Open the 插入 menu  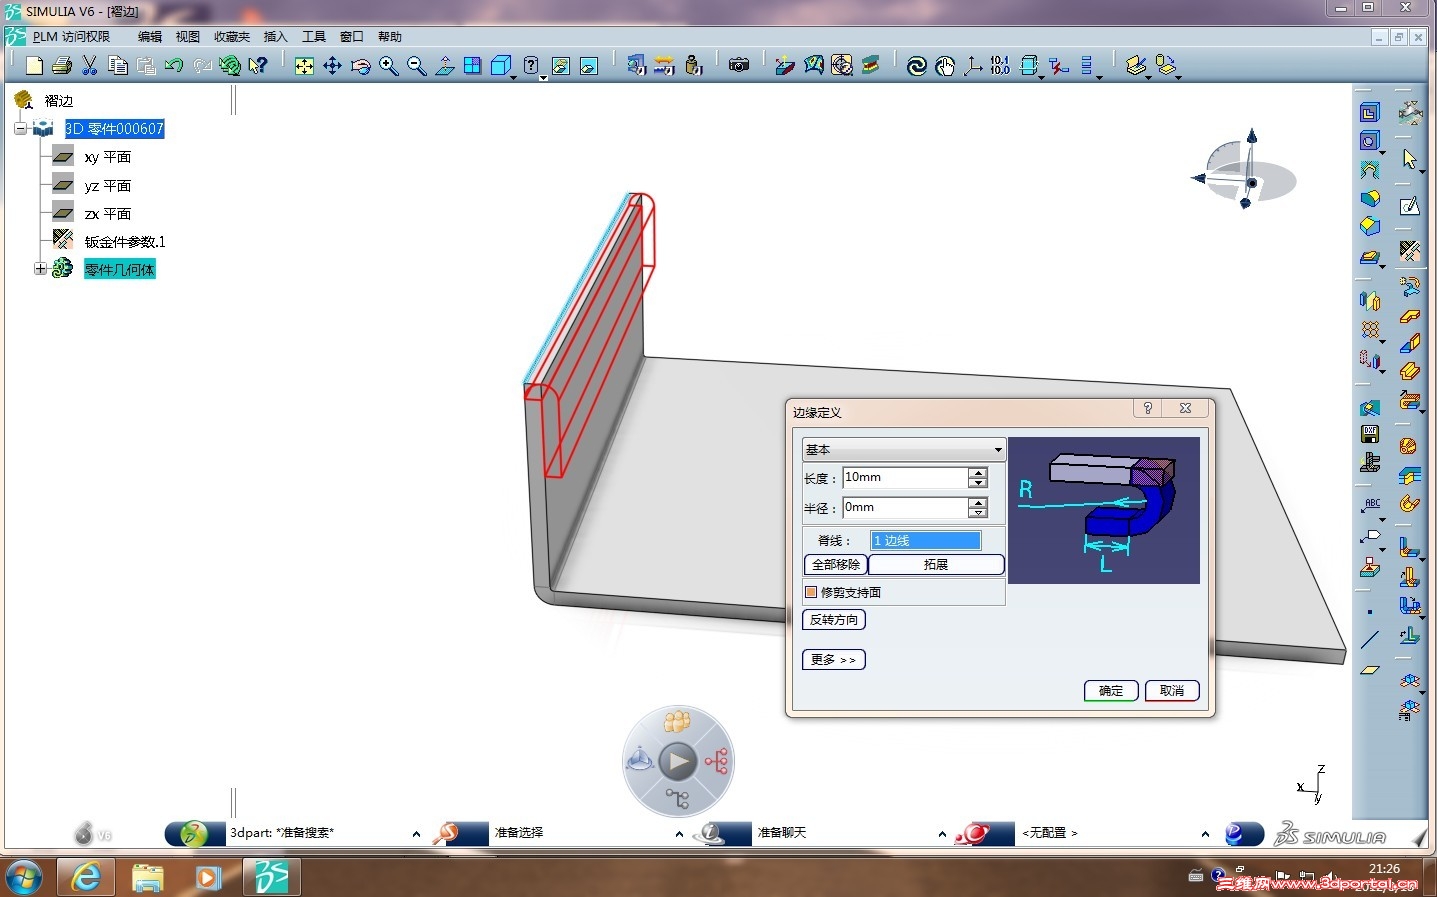coord(275,37)
